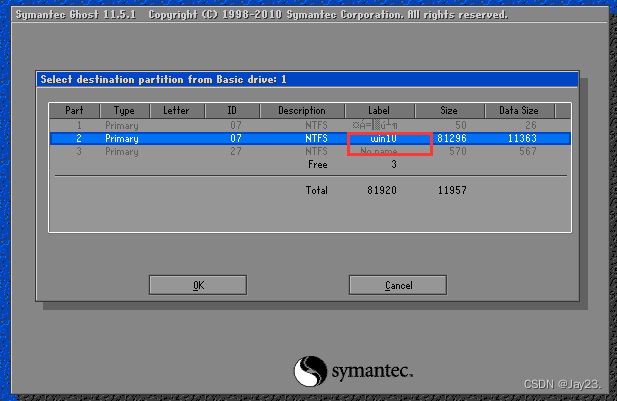Click the Data Size column header
The height and width of the screenshot is (401, 617).
[x=519, y=111]
